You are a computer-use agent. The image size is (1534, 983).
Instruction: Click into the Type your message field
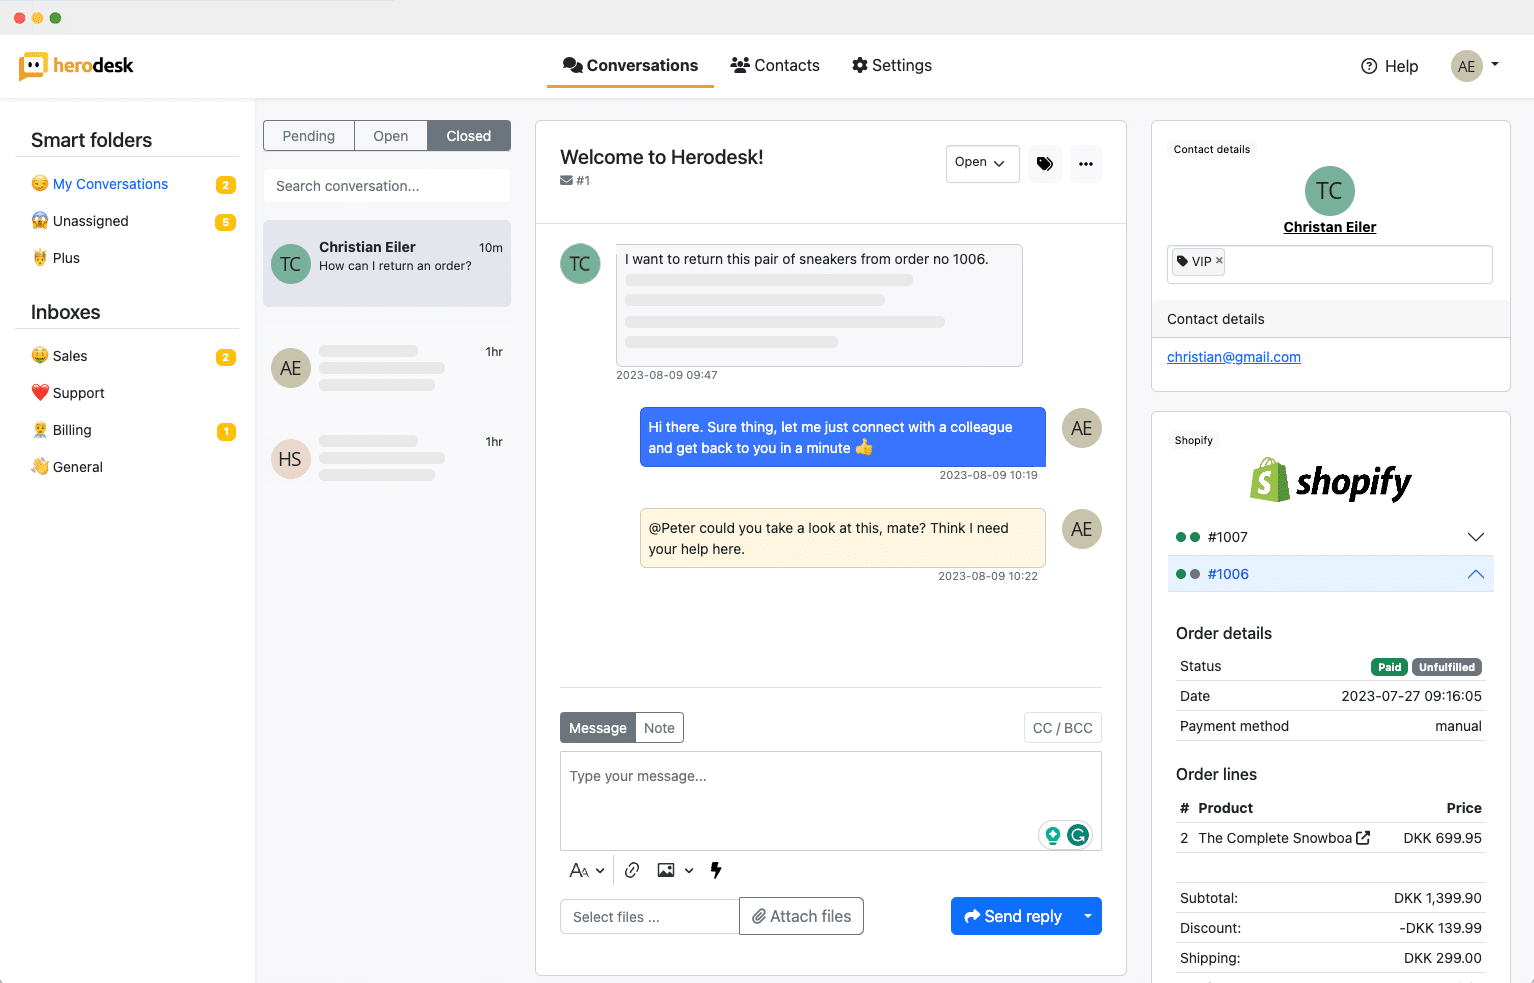pos(831,801)
